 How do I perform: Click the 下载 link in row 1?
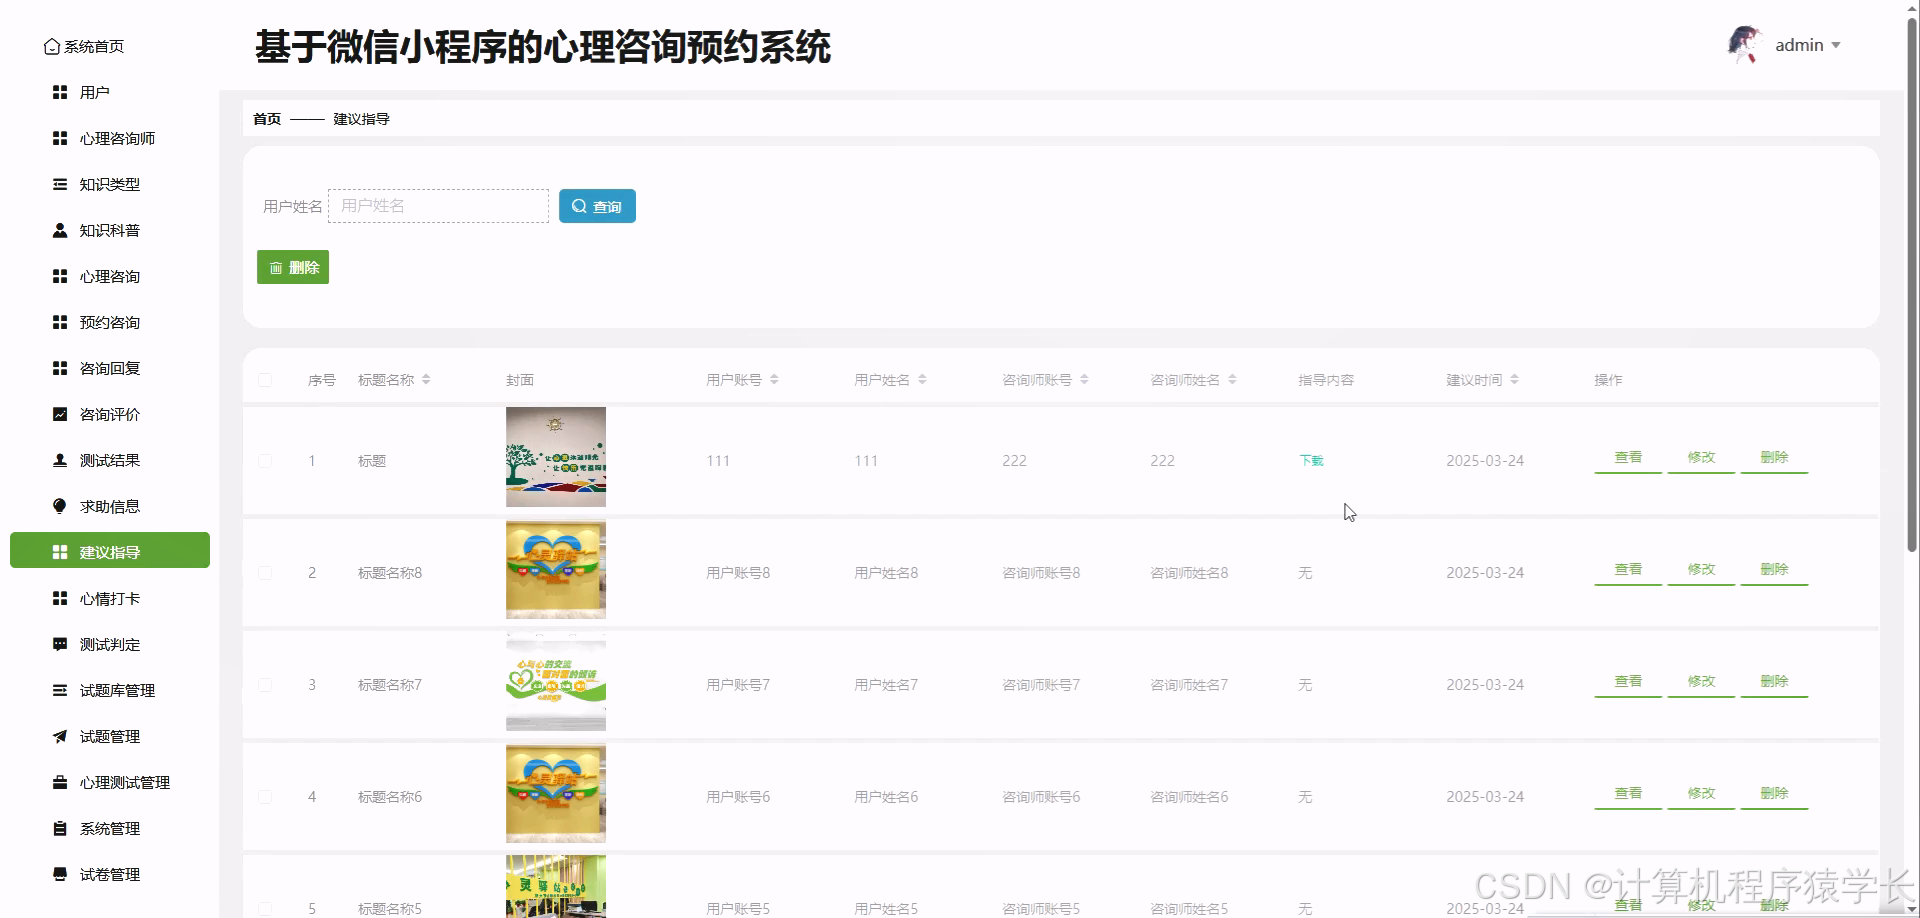(x=1310, y=461)
